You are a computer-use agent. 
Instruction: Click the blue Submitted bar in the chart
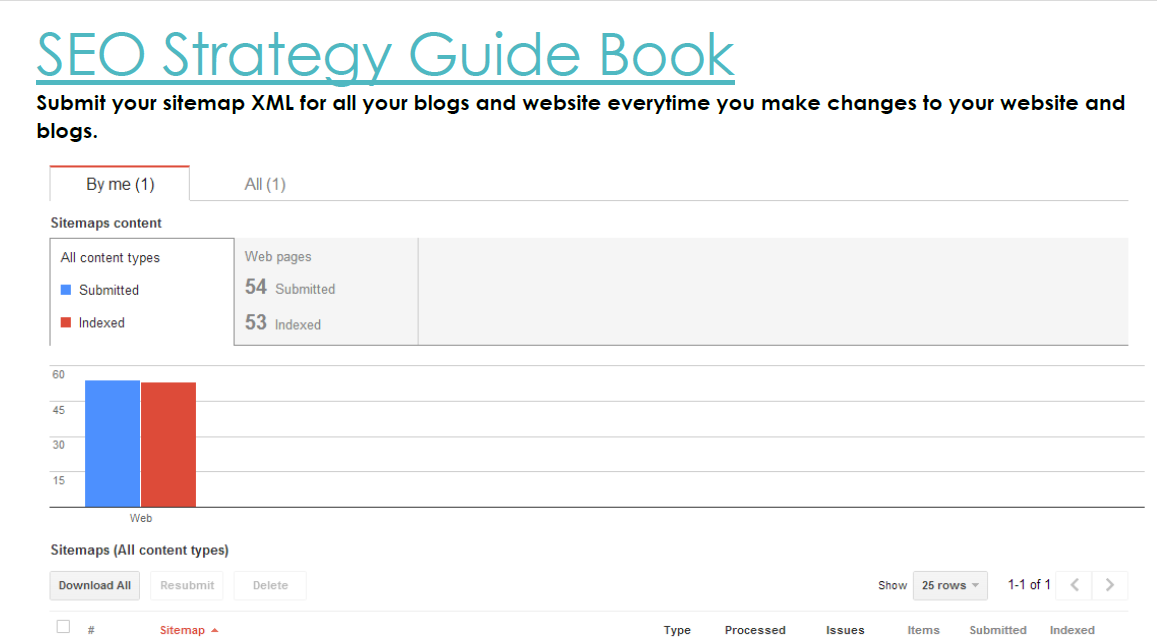(x=111, y=445)
